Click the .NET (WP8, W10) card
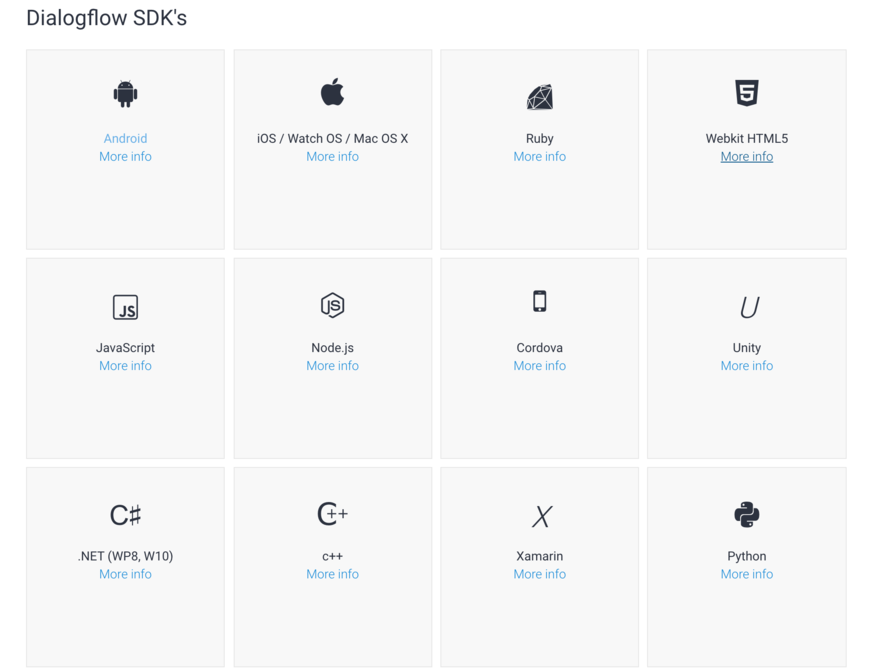 [x=125, y=556]
